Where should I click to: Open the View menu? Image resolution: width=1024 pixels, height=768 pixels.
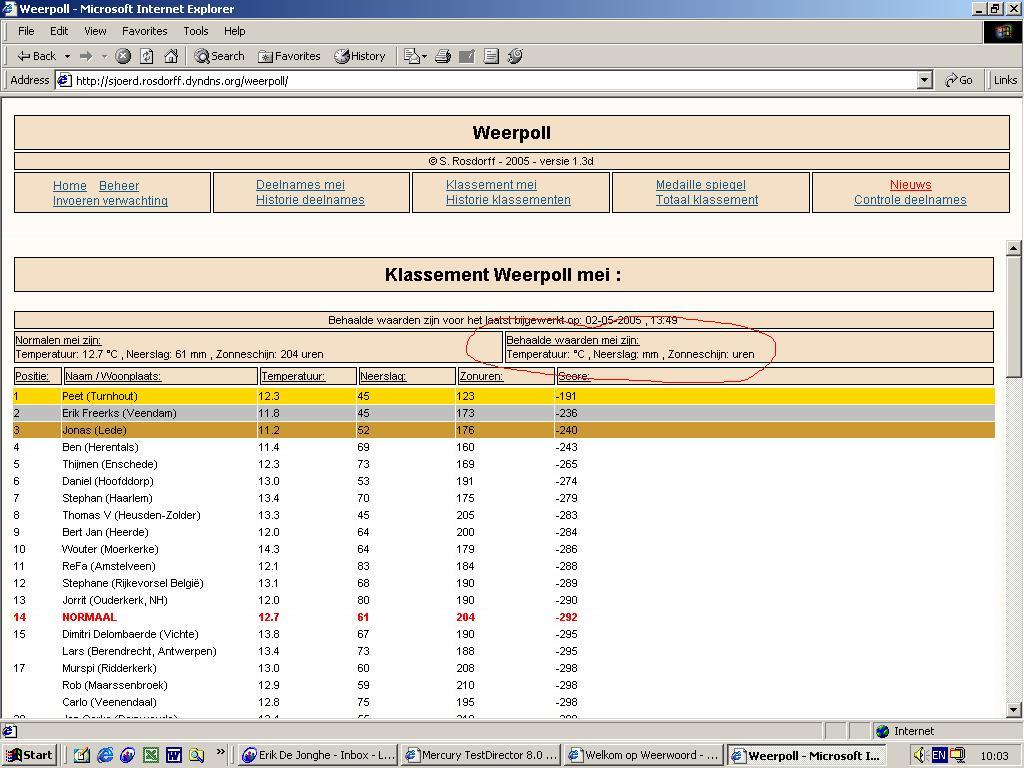(x=95, y=31)
